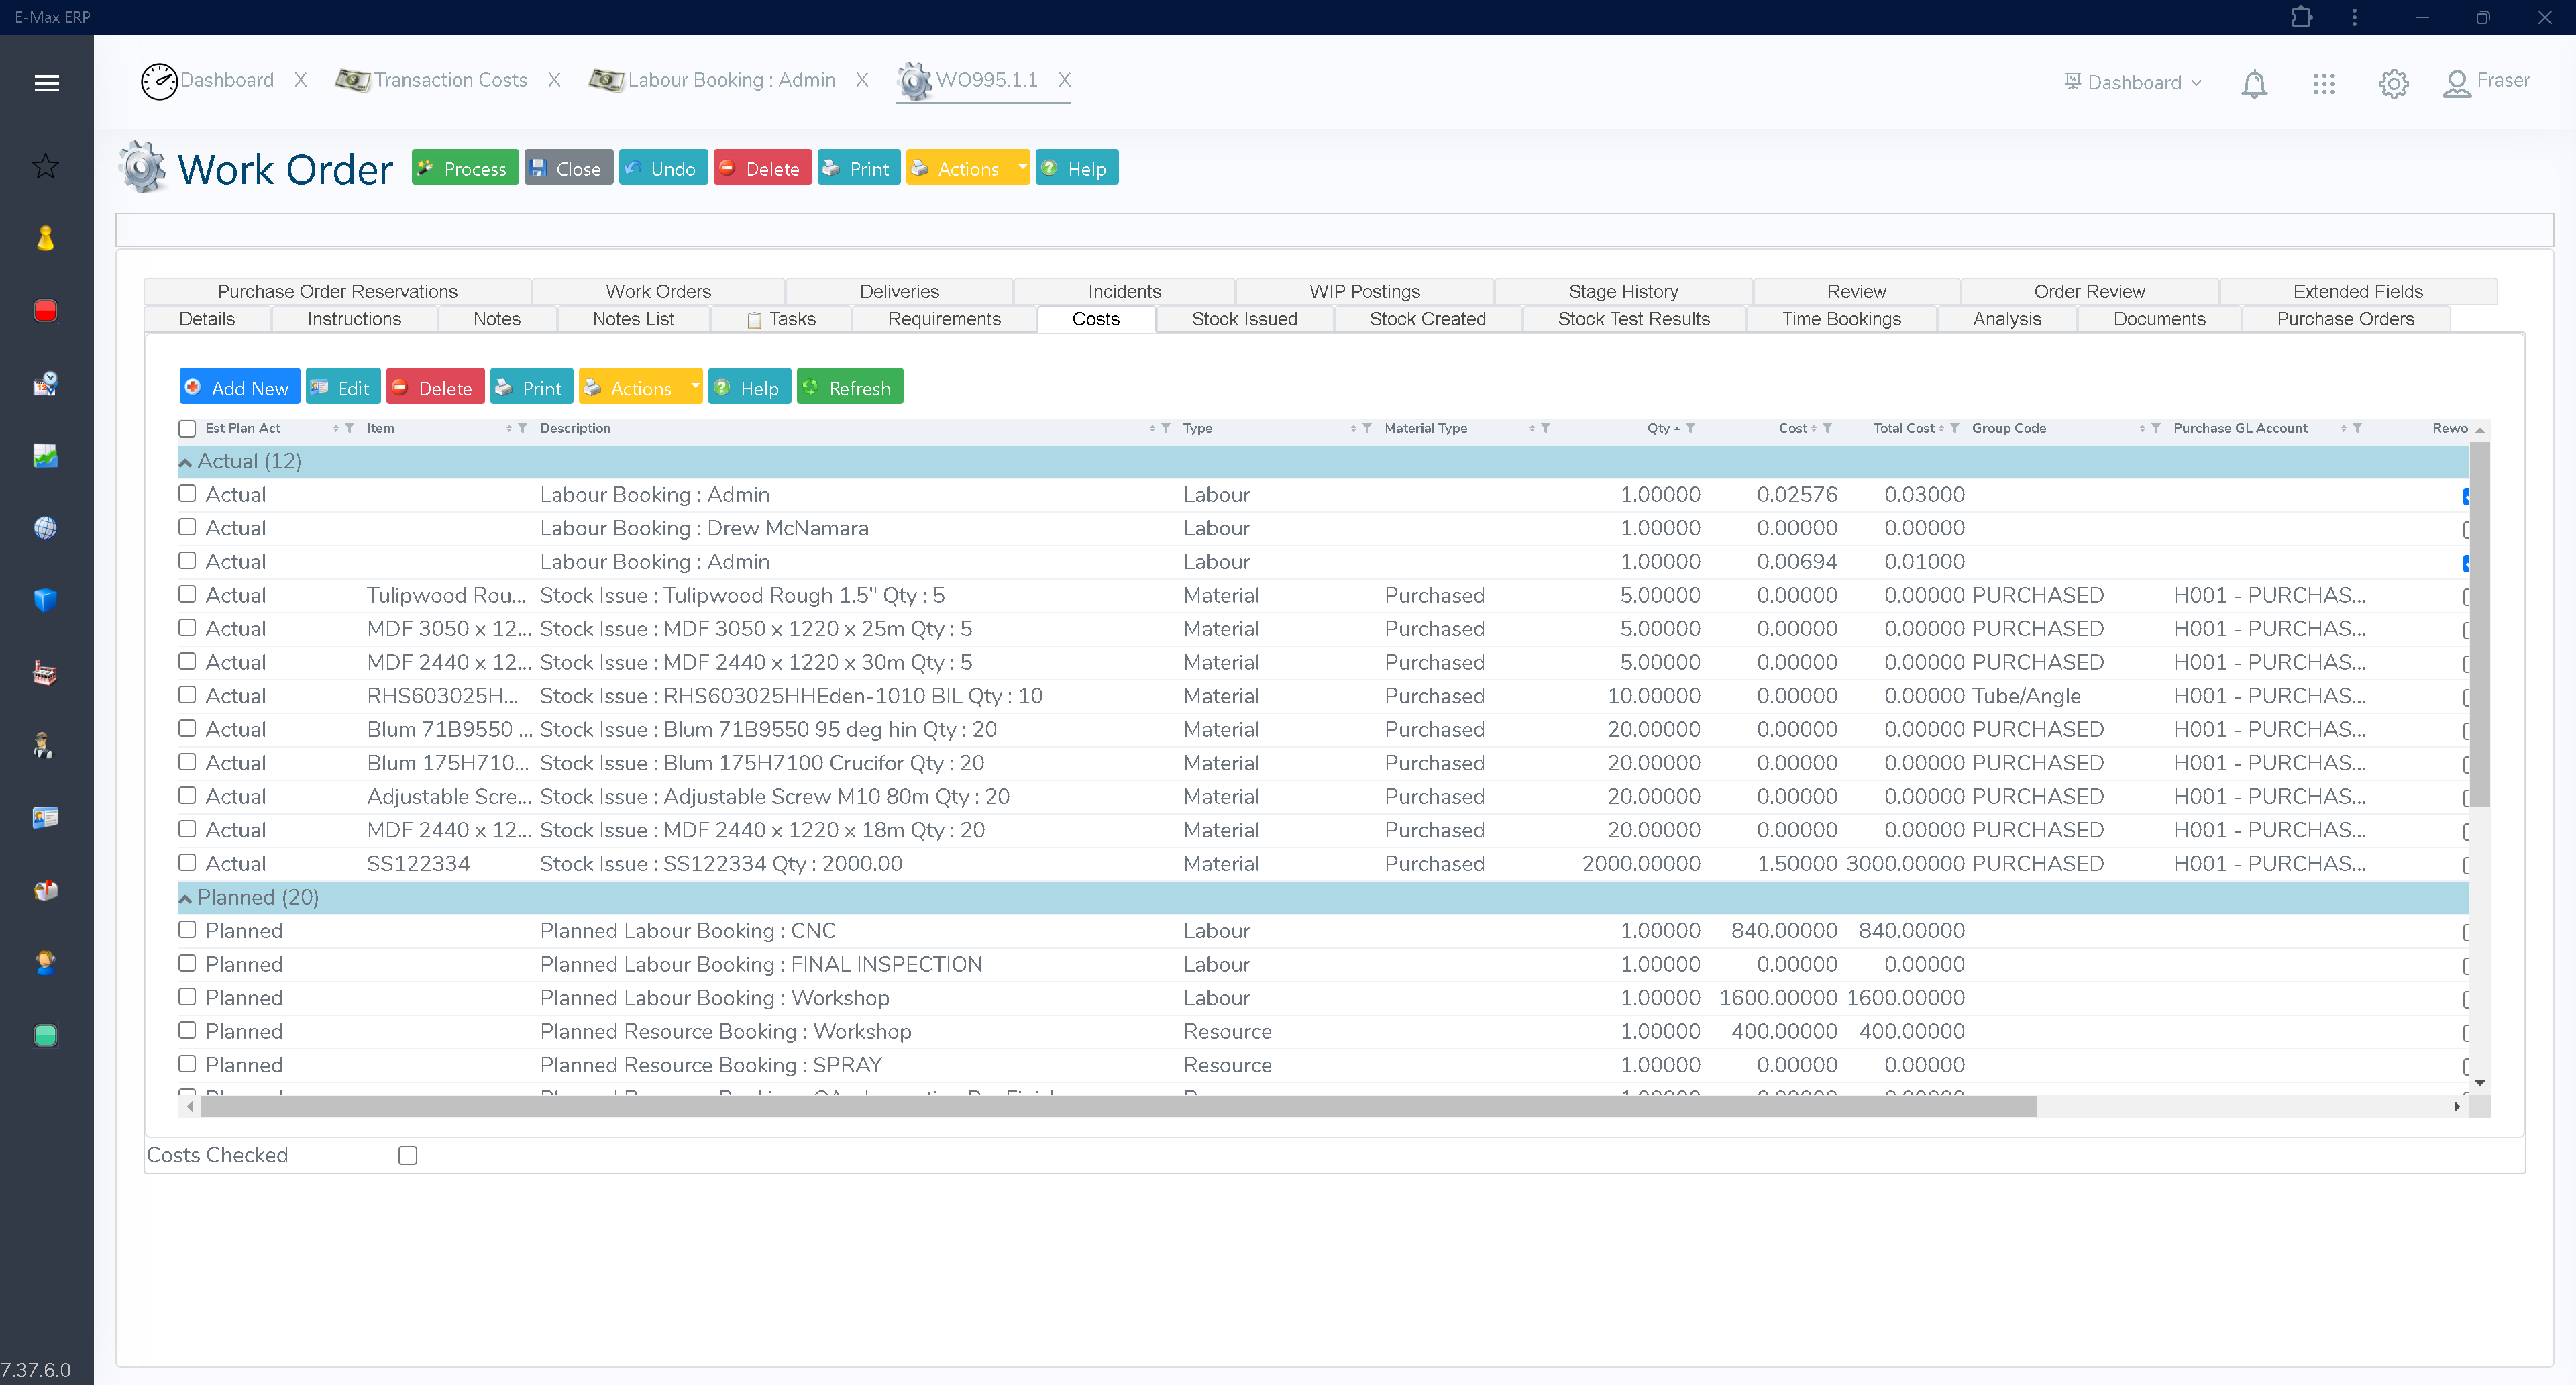2576x1385 pixels.
Task: Open the hamburger navigation menu
Action: tap(46, 83)
